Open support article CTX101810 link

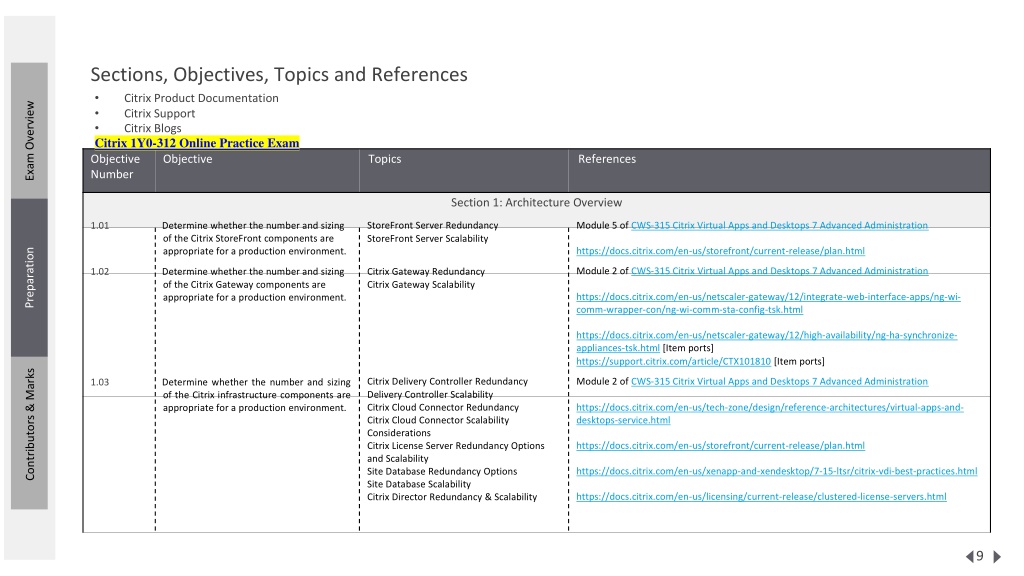point(673,361)
